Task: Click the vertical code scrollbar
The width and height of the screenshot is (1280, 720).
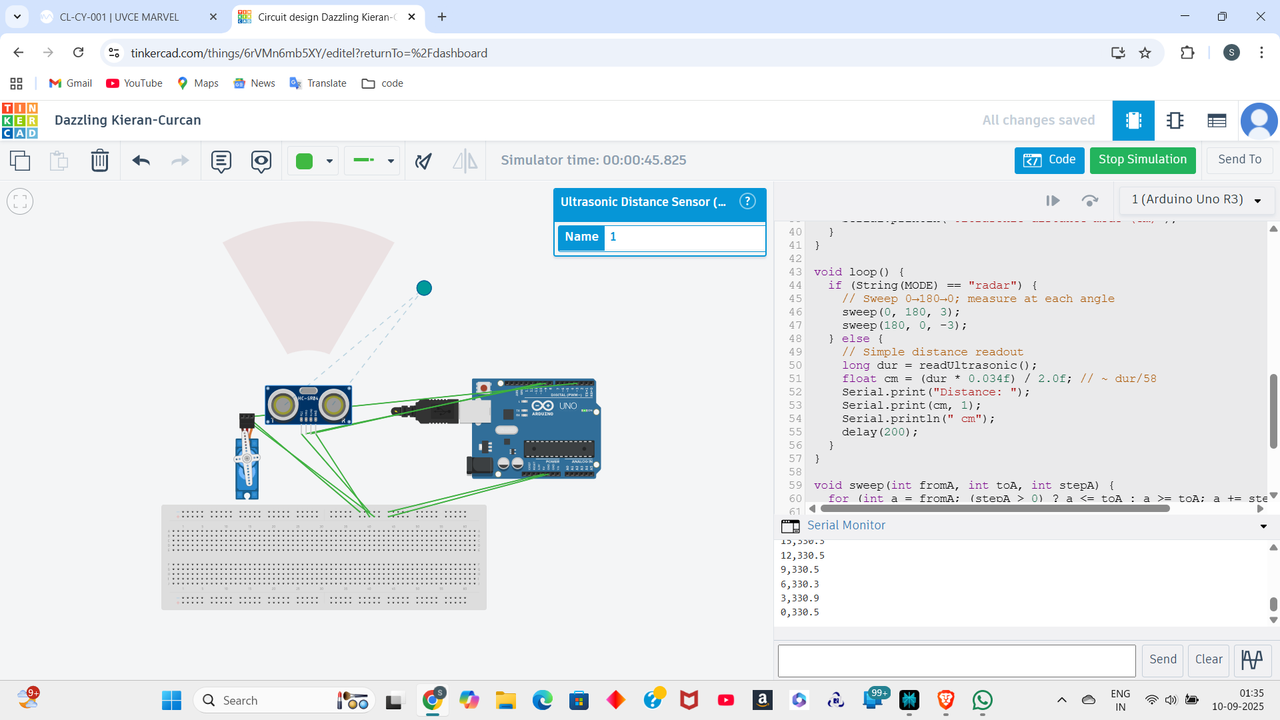Action: click(x=1273, y=410)
